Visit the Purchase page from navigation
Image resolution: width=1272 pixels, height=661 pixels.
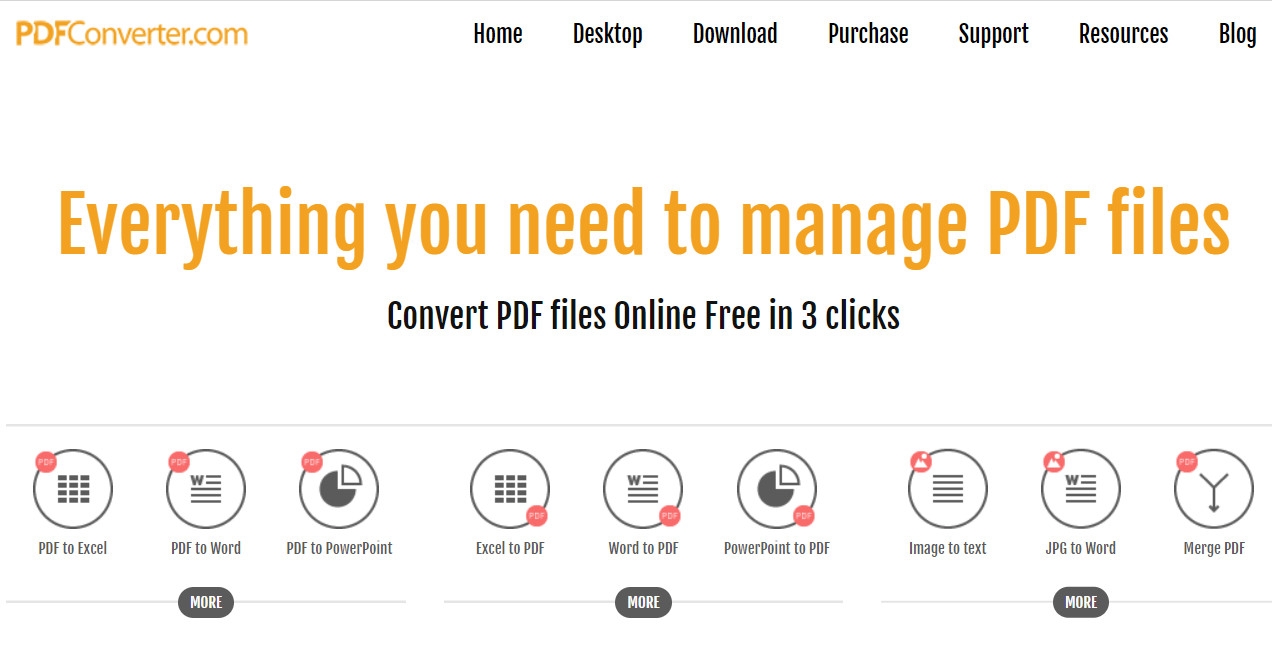(x=868, y=34)
